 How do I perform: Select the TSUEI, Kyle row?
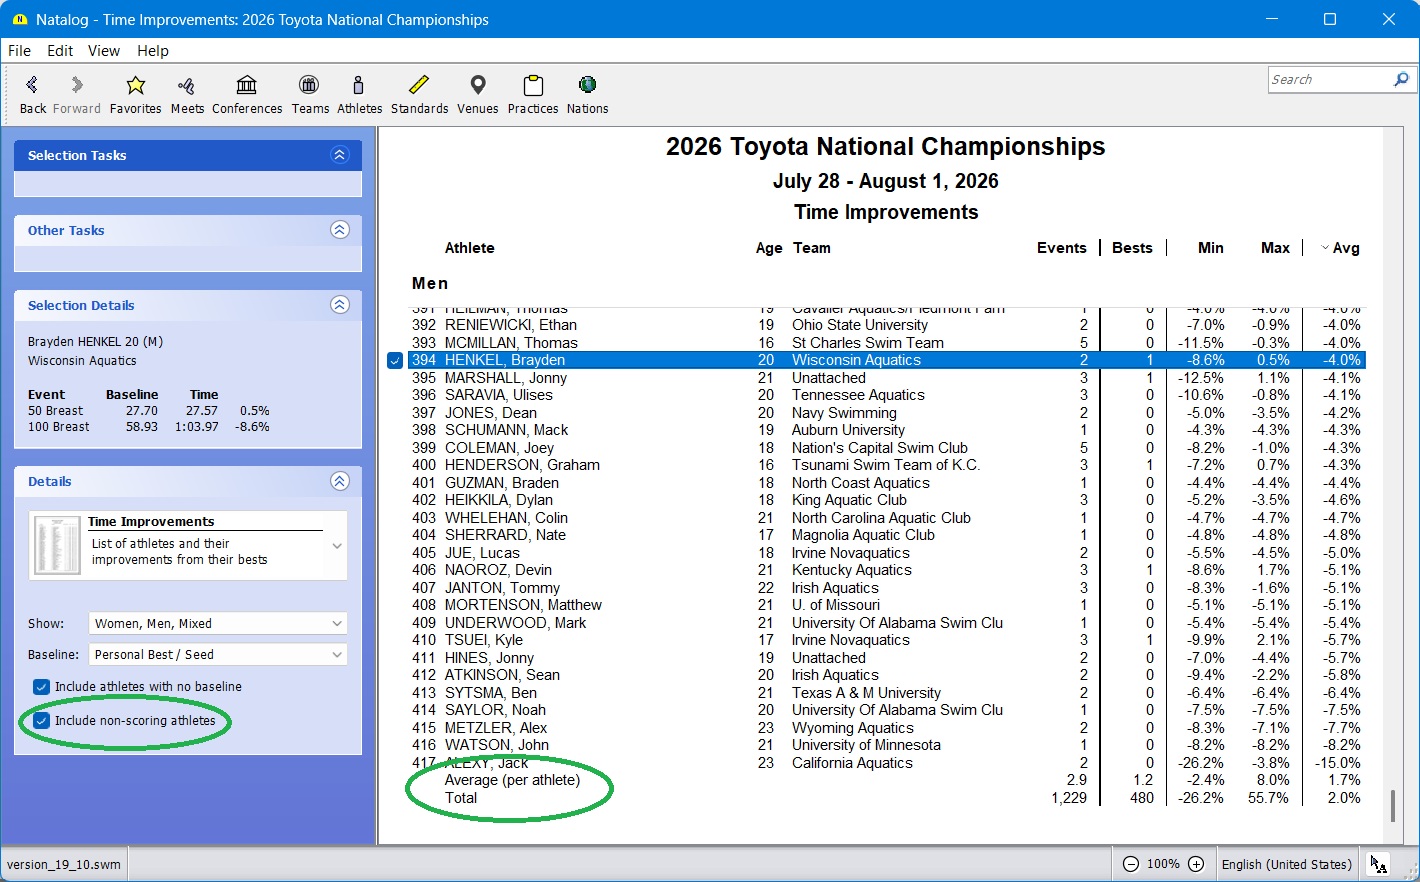[x=887, y=640]
